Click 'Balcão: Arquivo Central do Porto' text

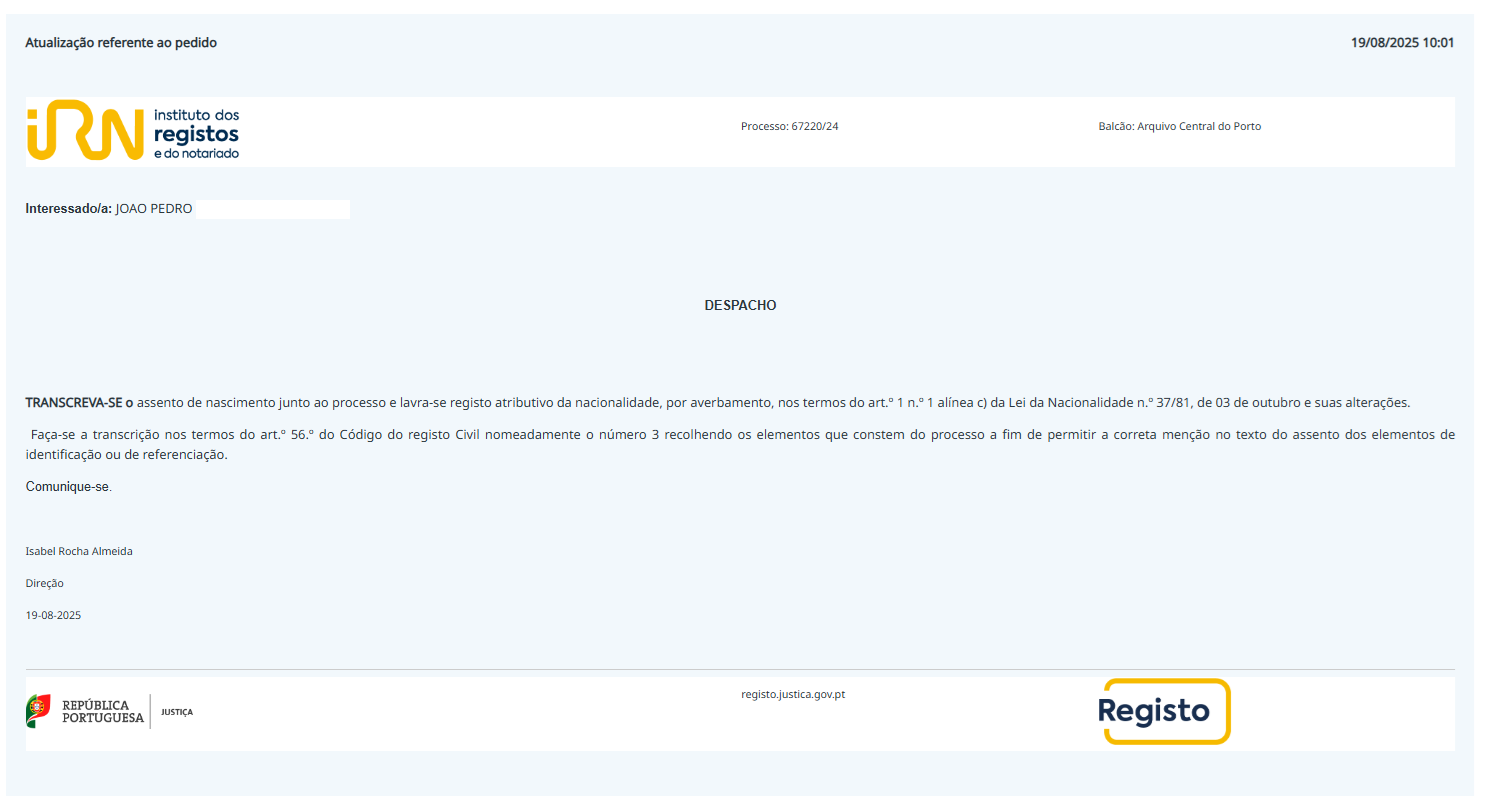click(1179, 126)
